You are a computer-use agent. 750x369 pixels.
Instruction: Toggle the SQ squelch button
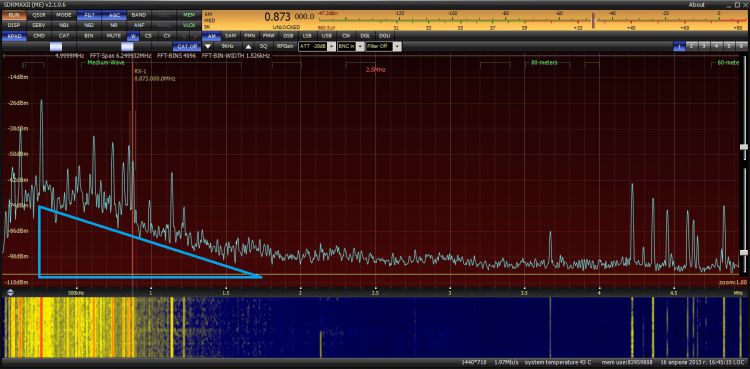click(x=263, y=46)
